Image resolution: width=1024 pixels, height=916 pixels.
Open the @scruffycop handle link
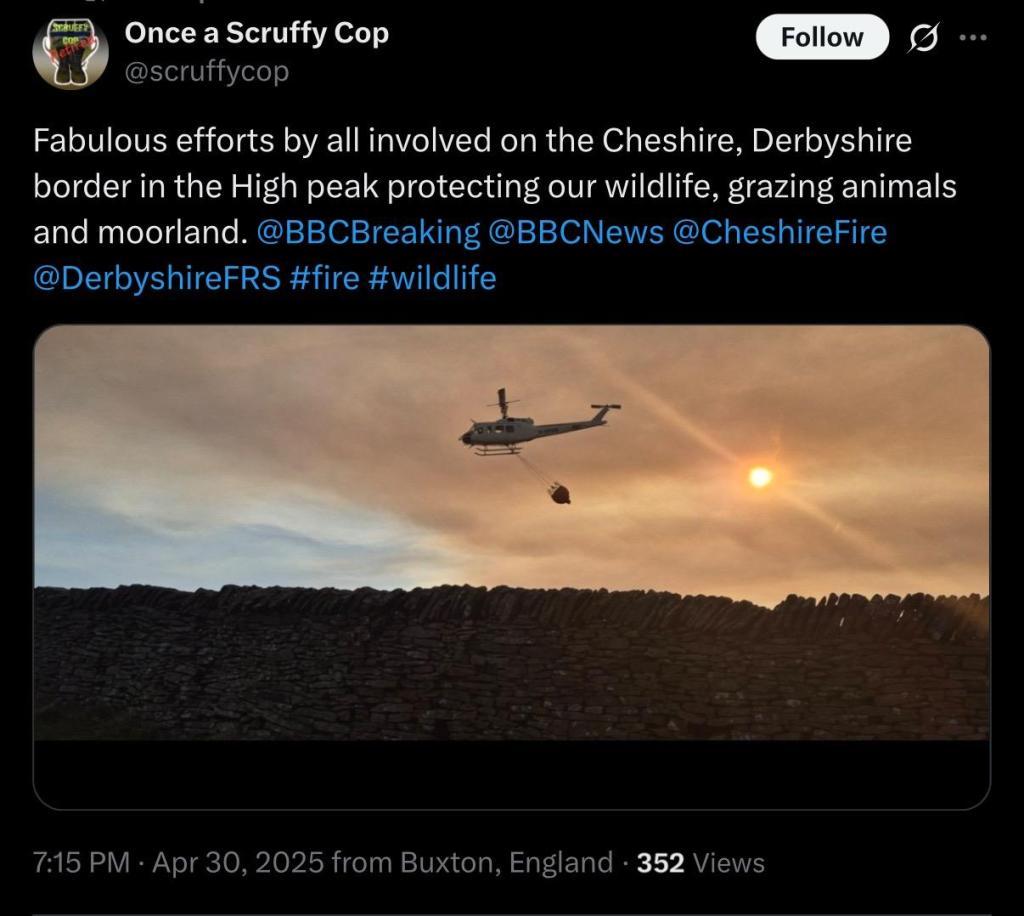tap(206, 72)
